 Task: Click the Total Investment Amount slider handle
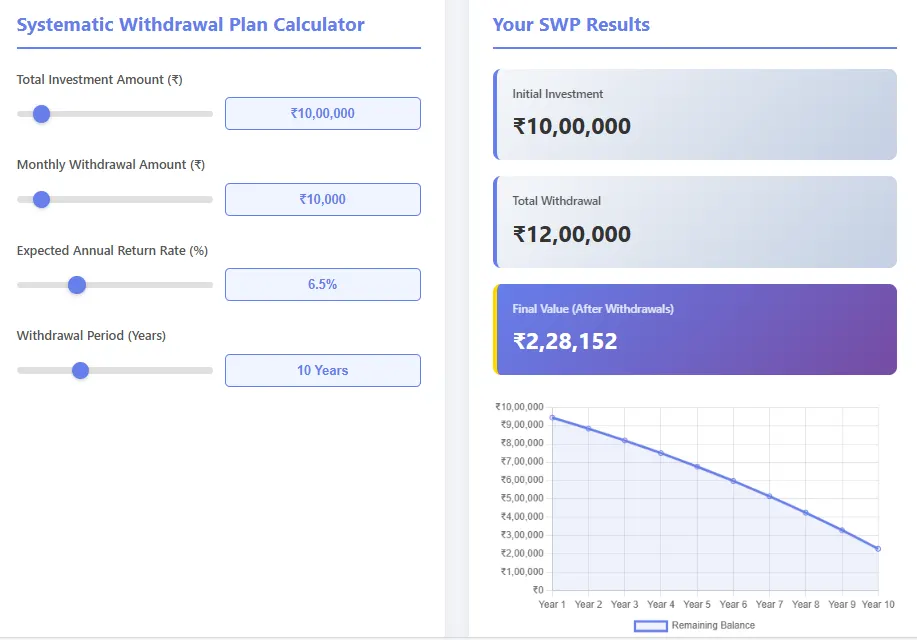point(40,114)
